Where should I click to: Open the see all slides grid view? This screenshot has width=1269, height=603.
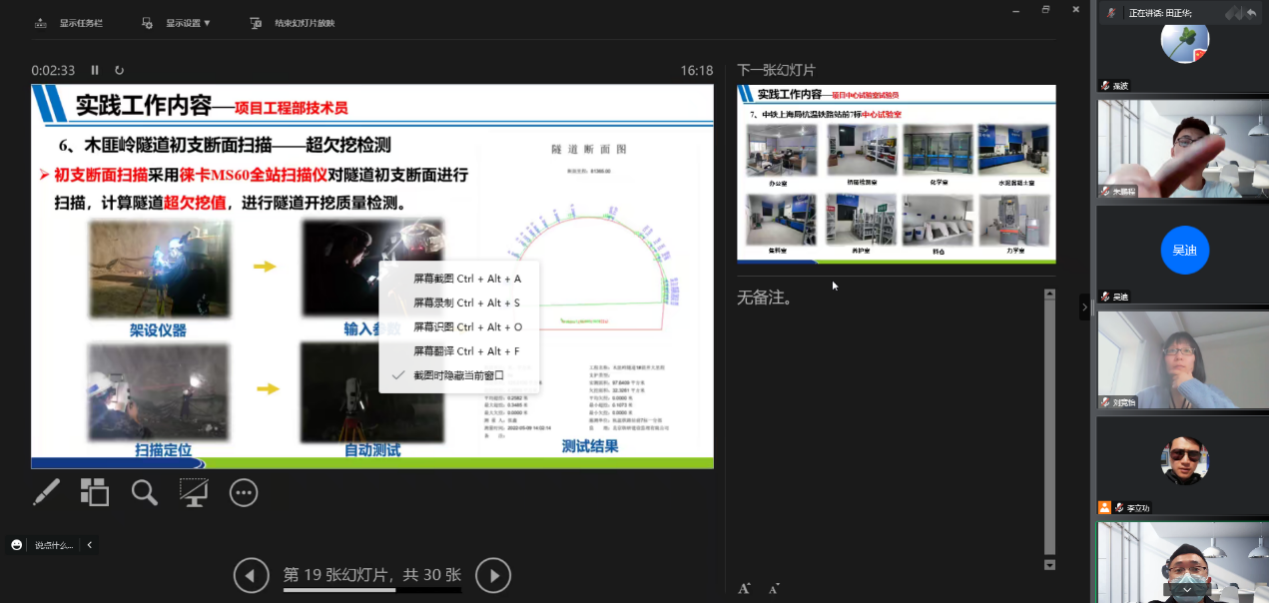pyautogui.click(x=95, y=492)
